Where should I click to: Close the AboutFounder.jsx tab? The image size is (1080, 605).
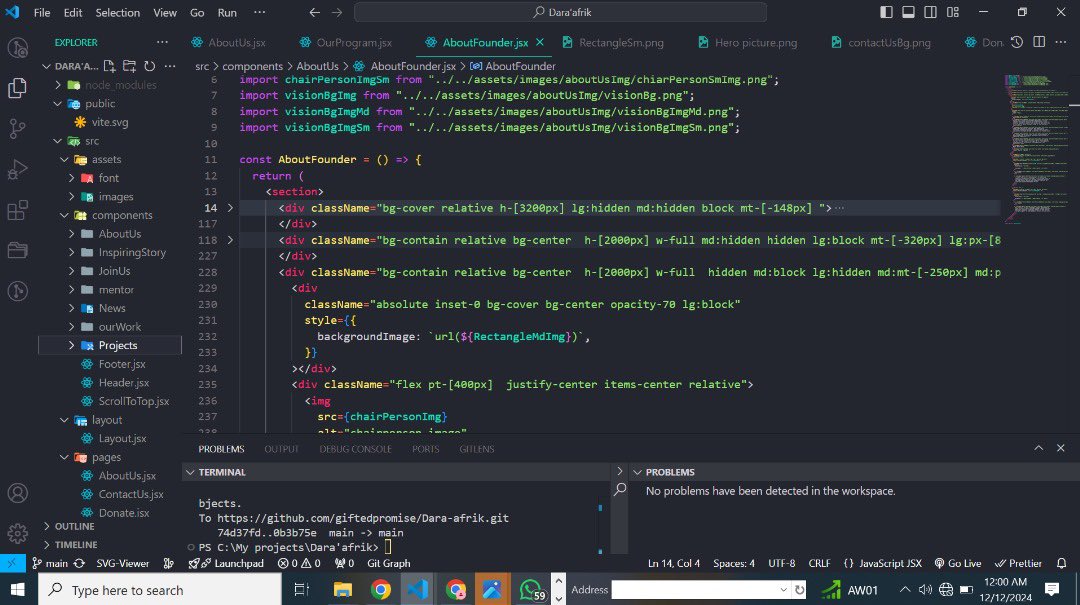coord(540,42)
